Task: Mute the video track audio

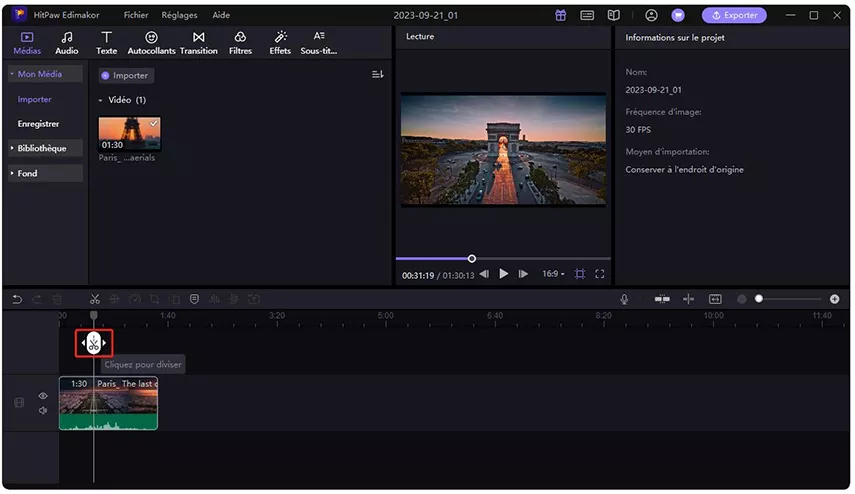Action: (x=43, y=411)
